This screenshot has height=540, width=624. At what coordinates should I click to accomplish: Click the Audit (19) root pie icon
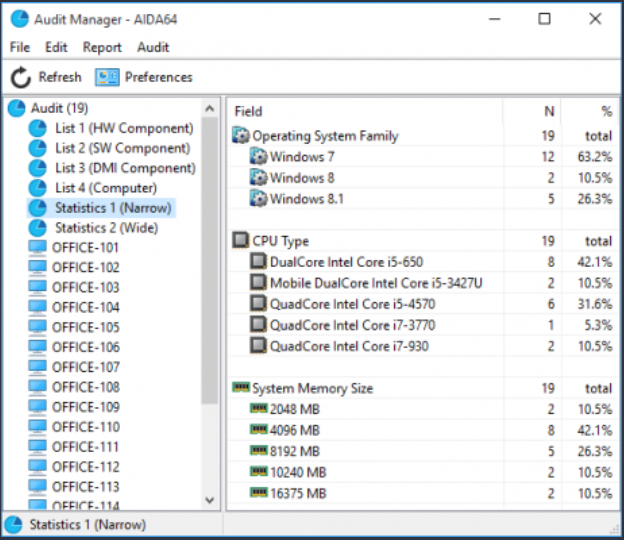pos(17,108)
